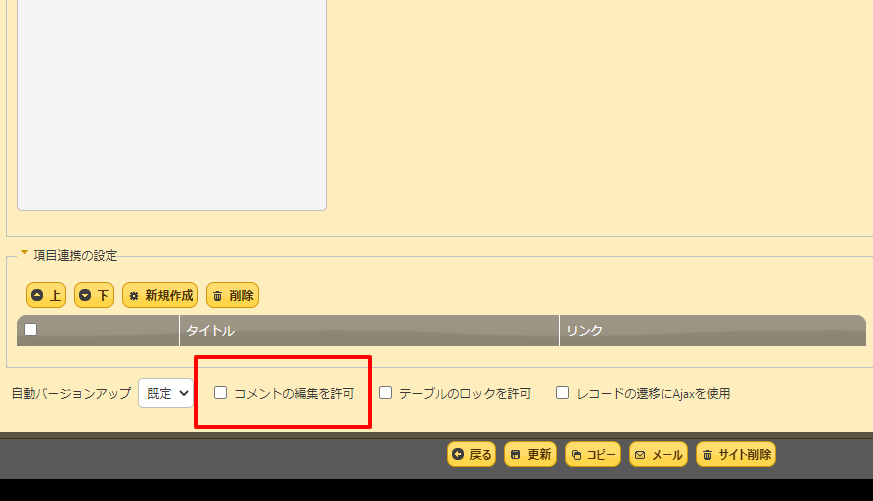Save changes with the 更新 button
The image size is (873, 501).
pyautogui.click(x=530, y=454)
